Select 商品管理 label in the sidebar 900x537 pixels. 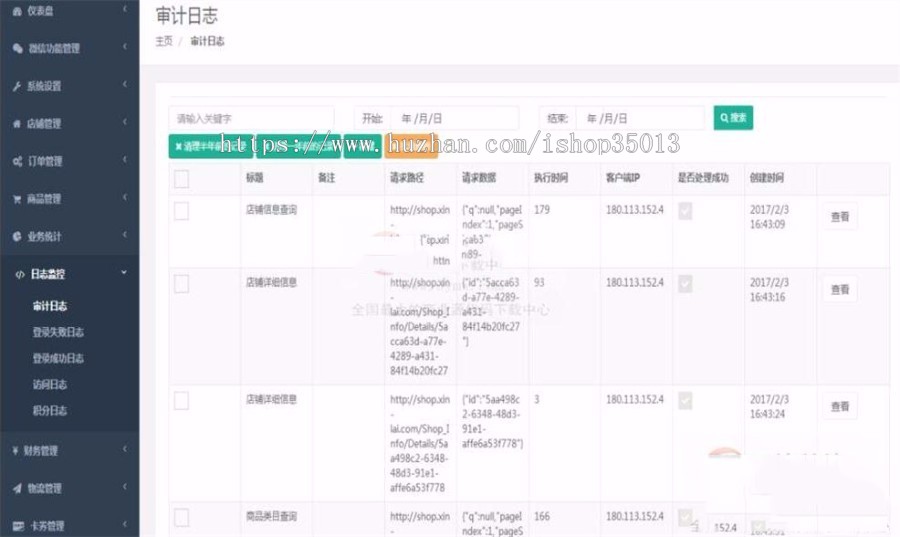(44, 199)
